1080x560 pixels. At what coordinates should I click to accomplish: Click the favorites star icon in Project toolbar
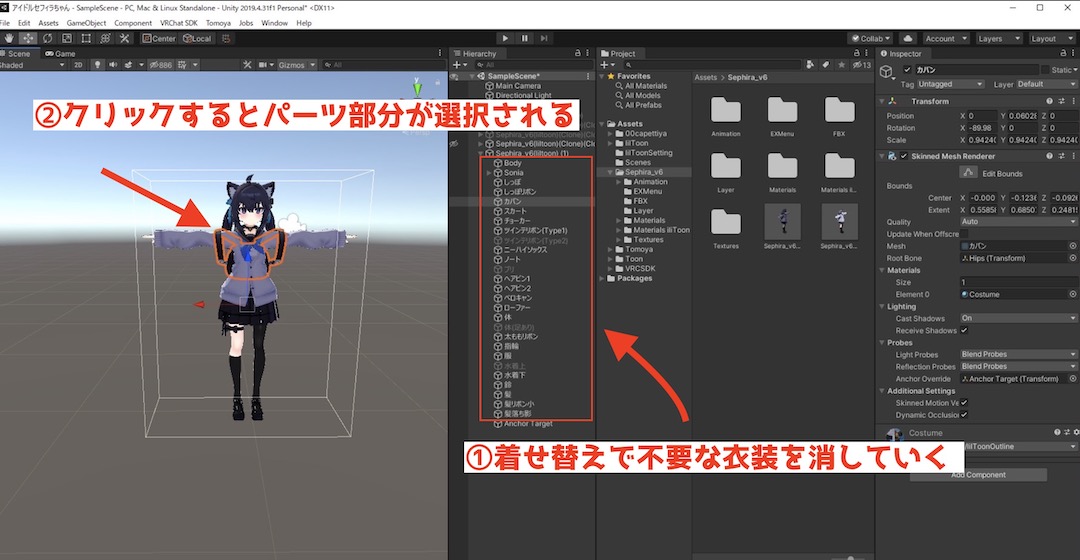pos(842,65)
